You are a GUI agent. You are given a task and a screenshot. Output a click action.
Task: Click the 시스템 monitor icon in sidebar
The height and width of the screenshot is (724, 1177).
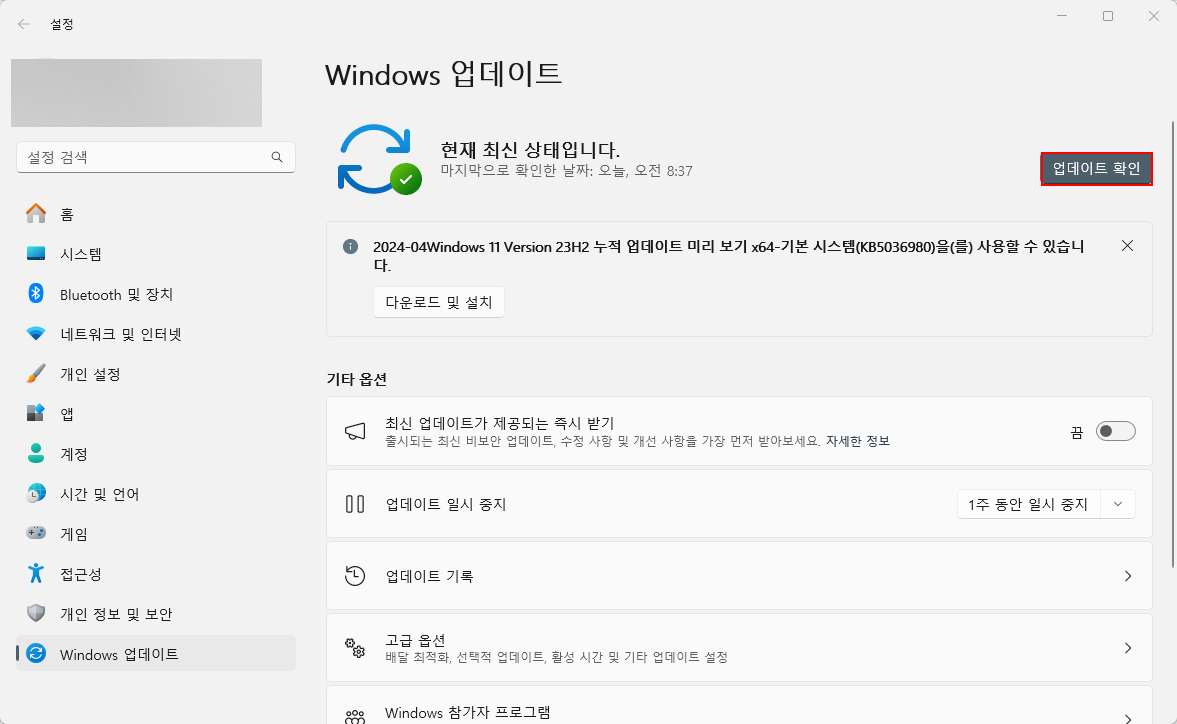(36, 254)
